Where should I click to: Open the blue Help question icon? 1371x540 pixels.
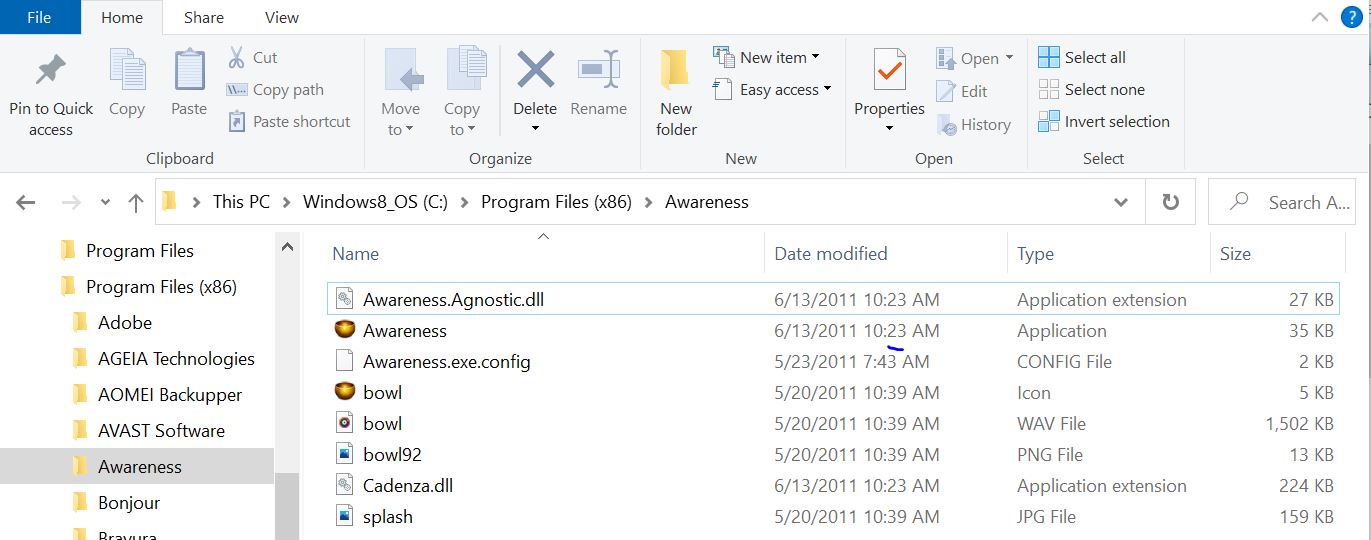(1351, 16)
